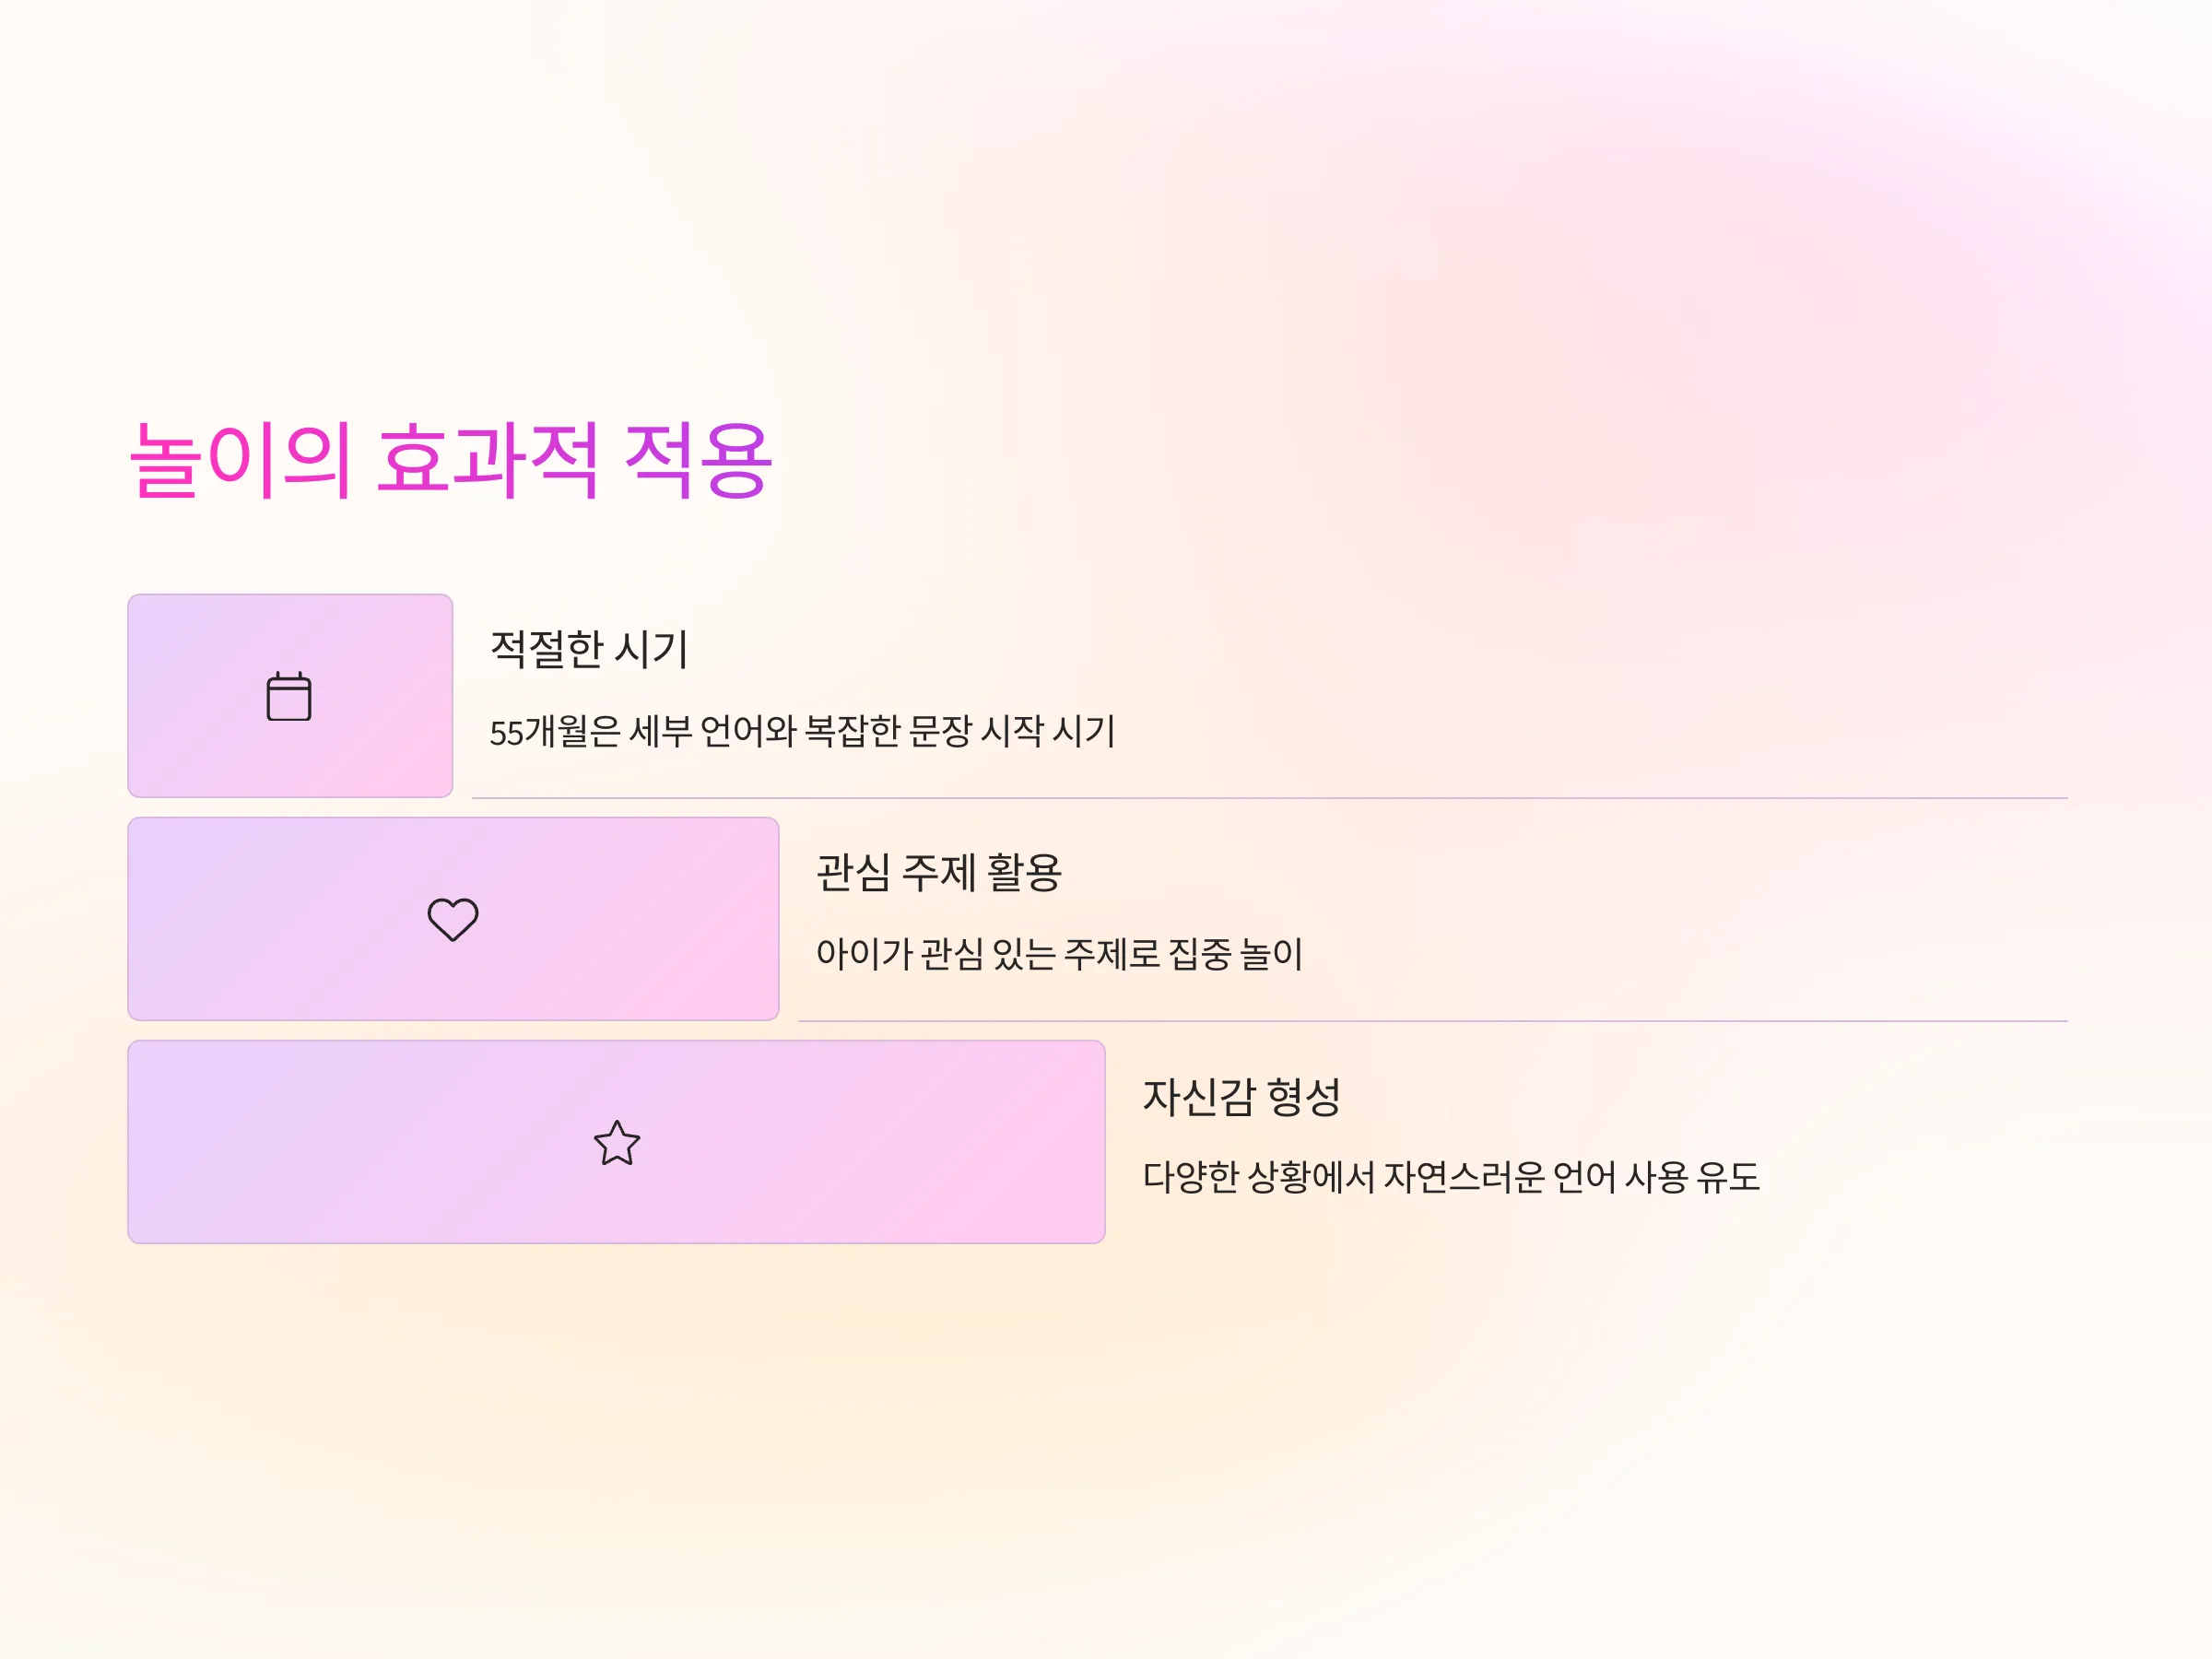Image resolution: width=2212 pixels, height=1659 pixels.
Task: Click the star icon
Action: (x=617, y=1142)
